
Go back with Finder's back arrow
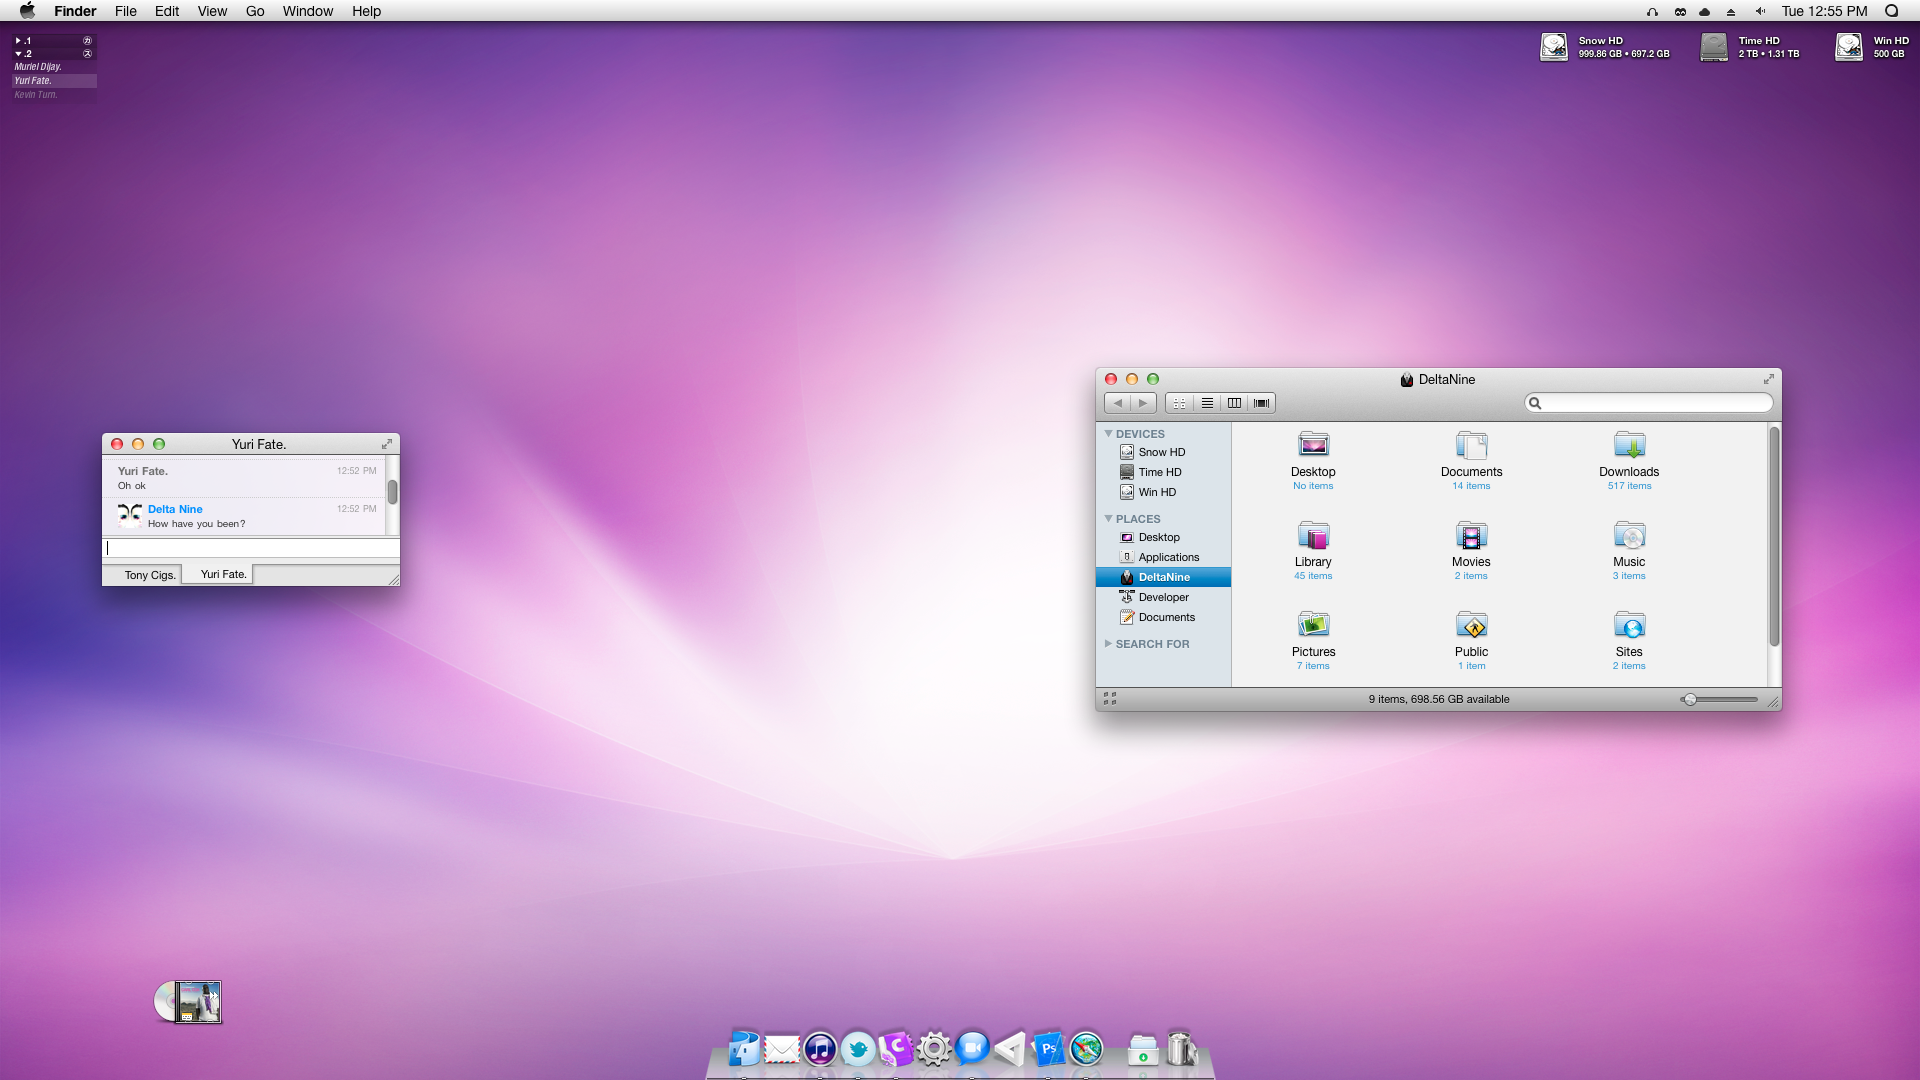click(1117, 403)
